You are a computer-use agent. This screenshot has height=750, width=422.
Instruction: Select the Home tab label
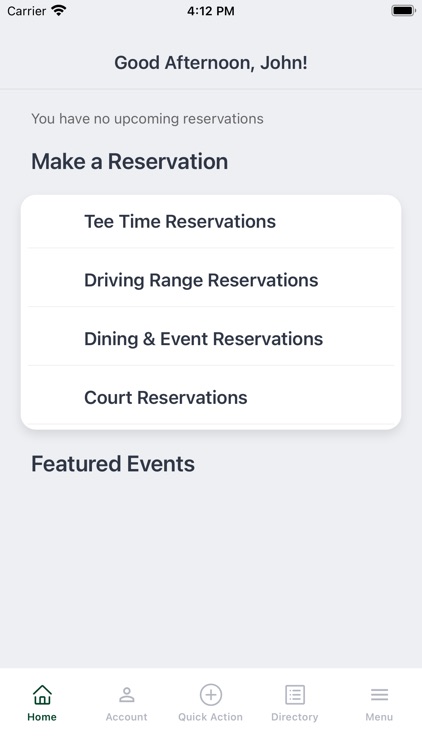point(42,717)
